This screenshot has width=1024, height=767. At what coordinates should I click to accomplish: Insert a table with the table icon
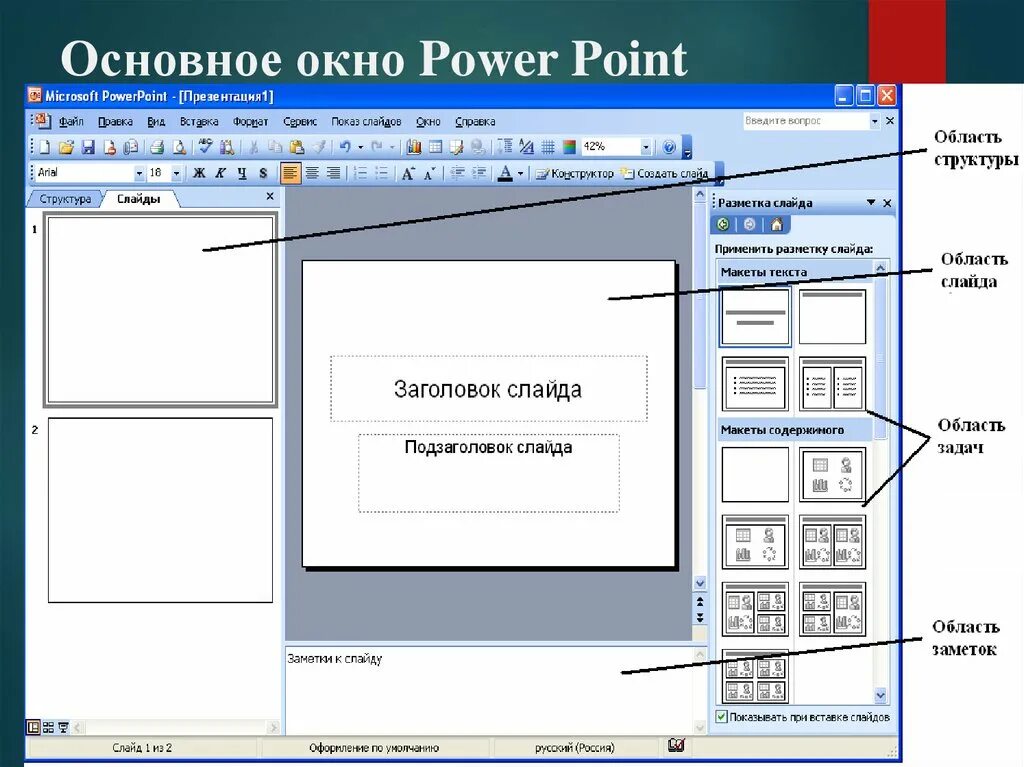(436, 147)
